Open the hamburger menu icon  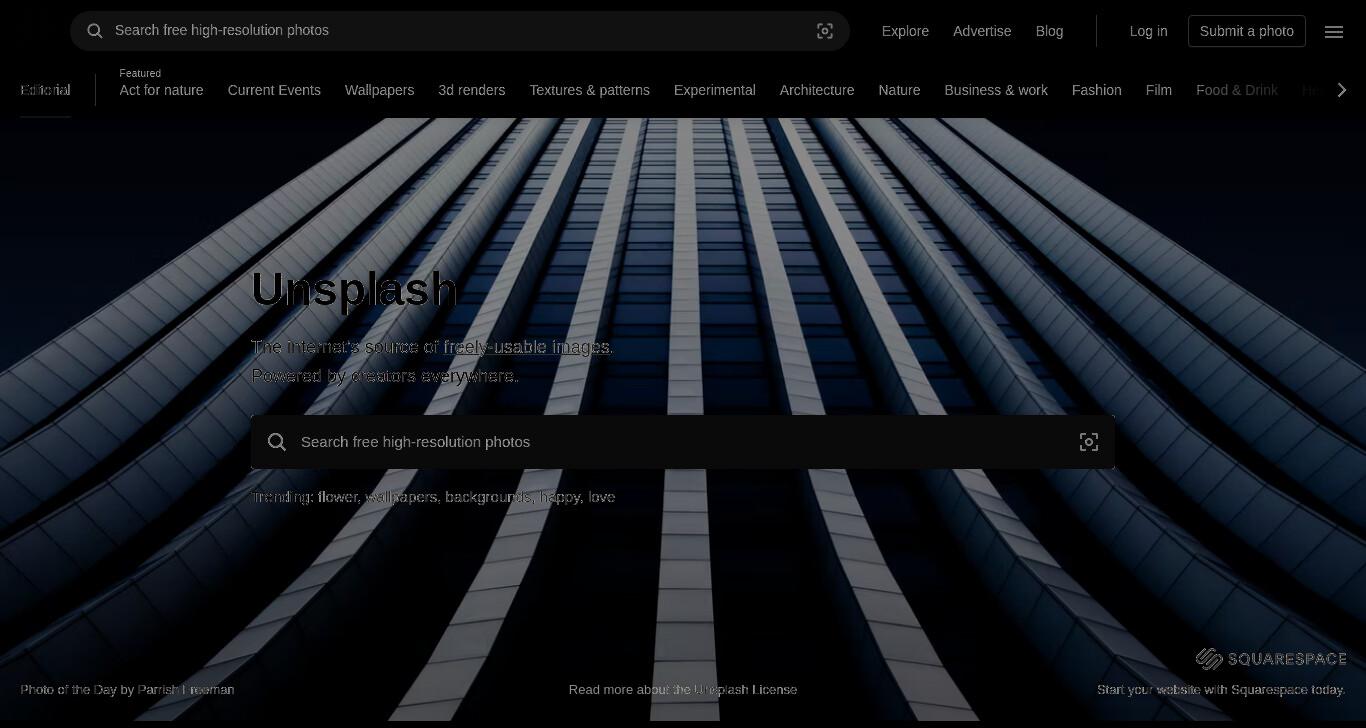pos(1334,31)
